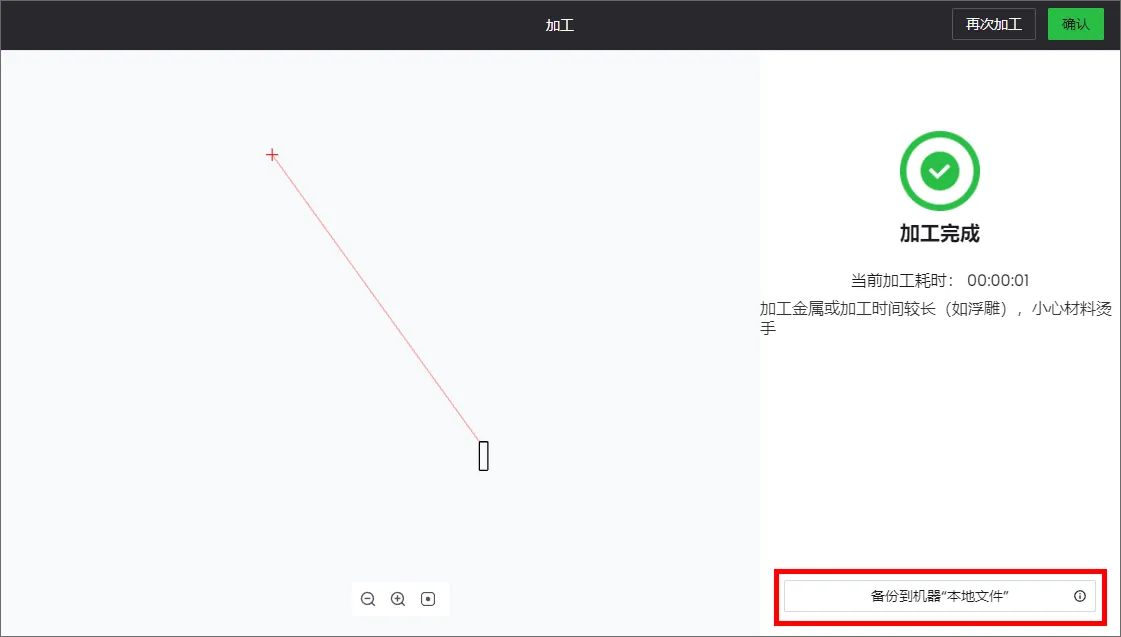Select the black rectangle shape on canvas
Viewport: 1121px width, 637px height.
(484, 456)
